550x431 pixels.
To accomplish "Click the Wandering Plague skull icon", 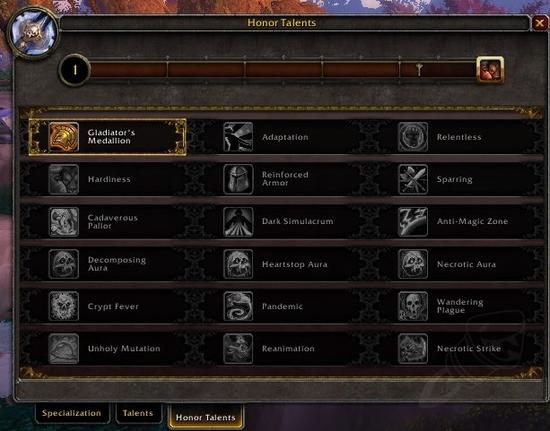I will tap(413, 306).
